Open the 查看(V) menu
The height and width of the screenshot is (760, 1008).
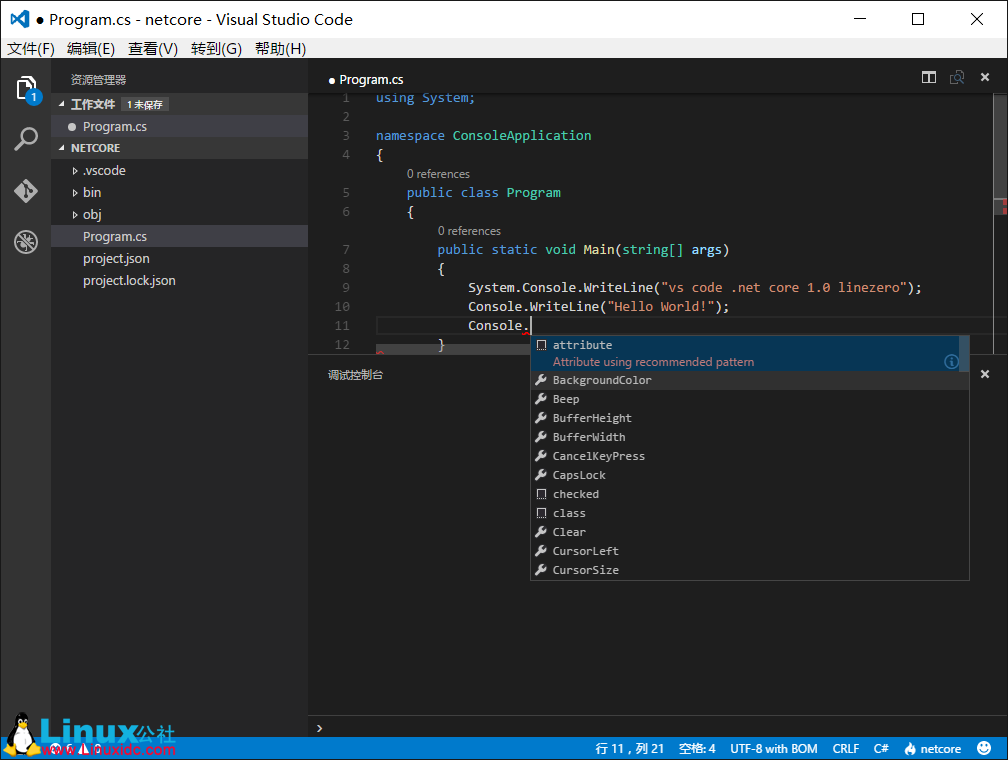pos(152,49)
